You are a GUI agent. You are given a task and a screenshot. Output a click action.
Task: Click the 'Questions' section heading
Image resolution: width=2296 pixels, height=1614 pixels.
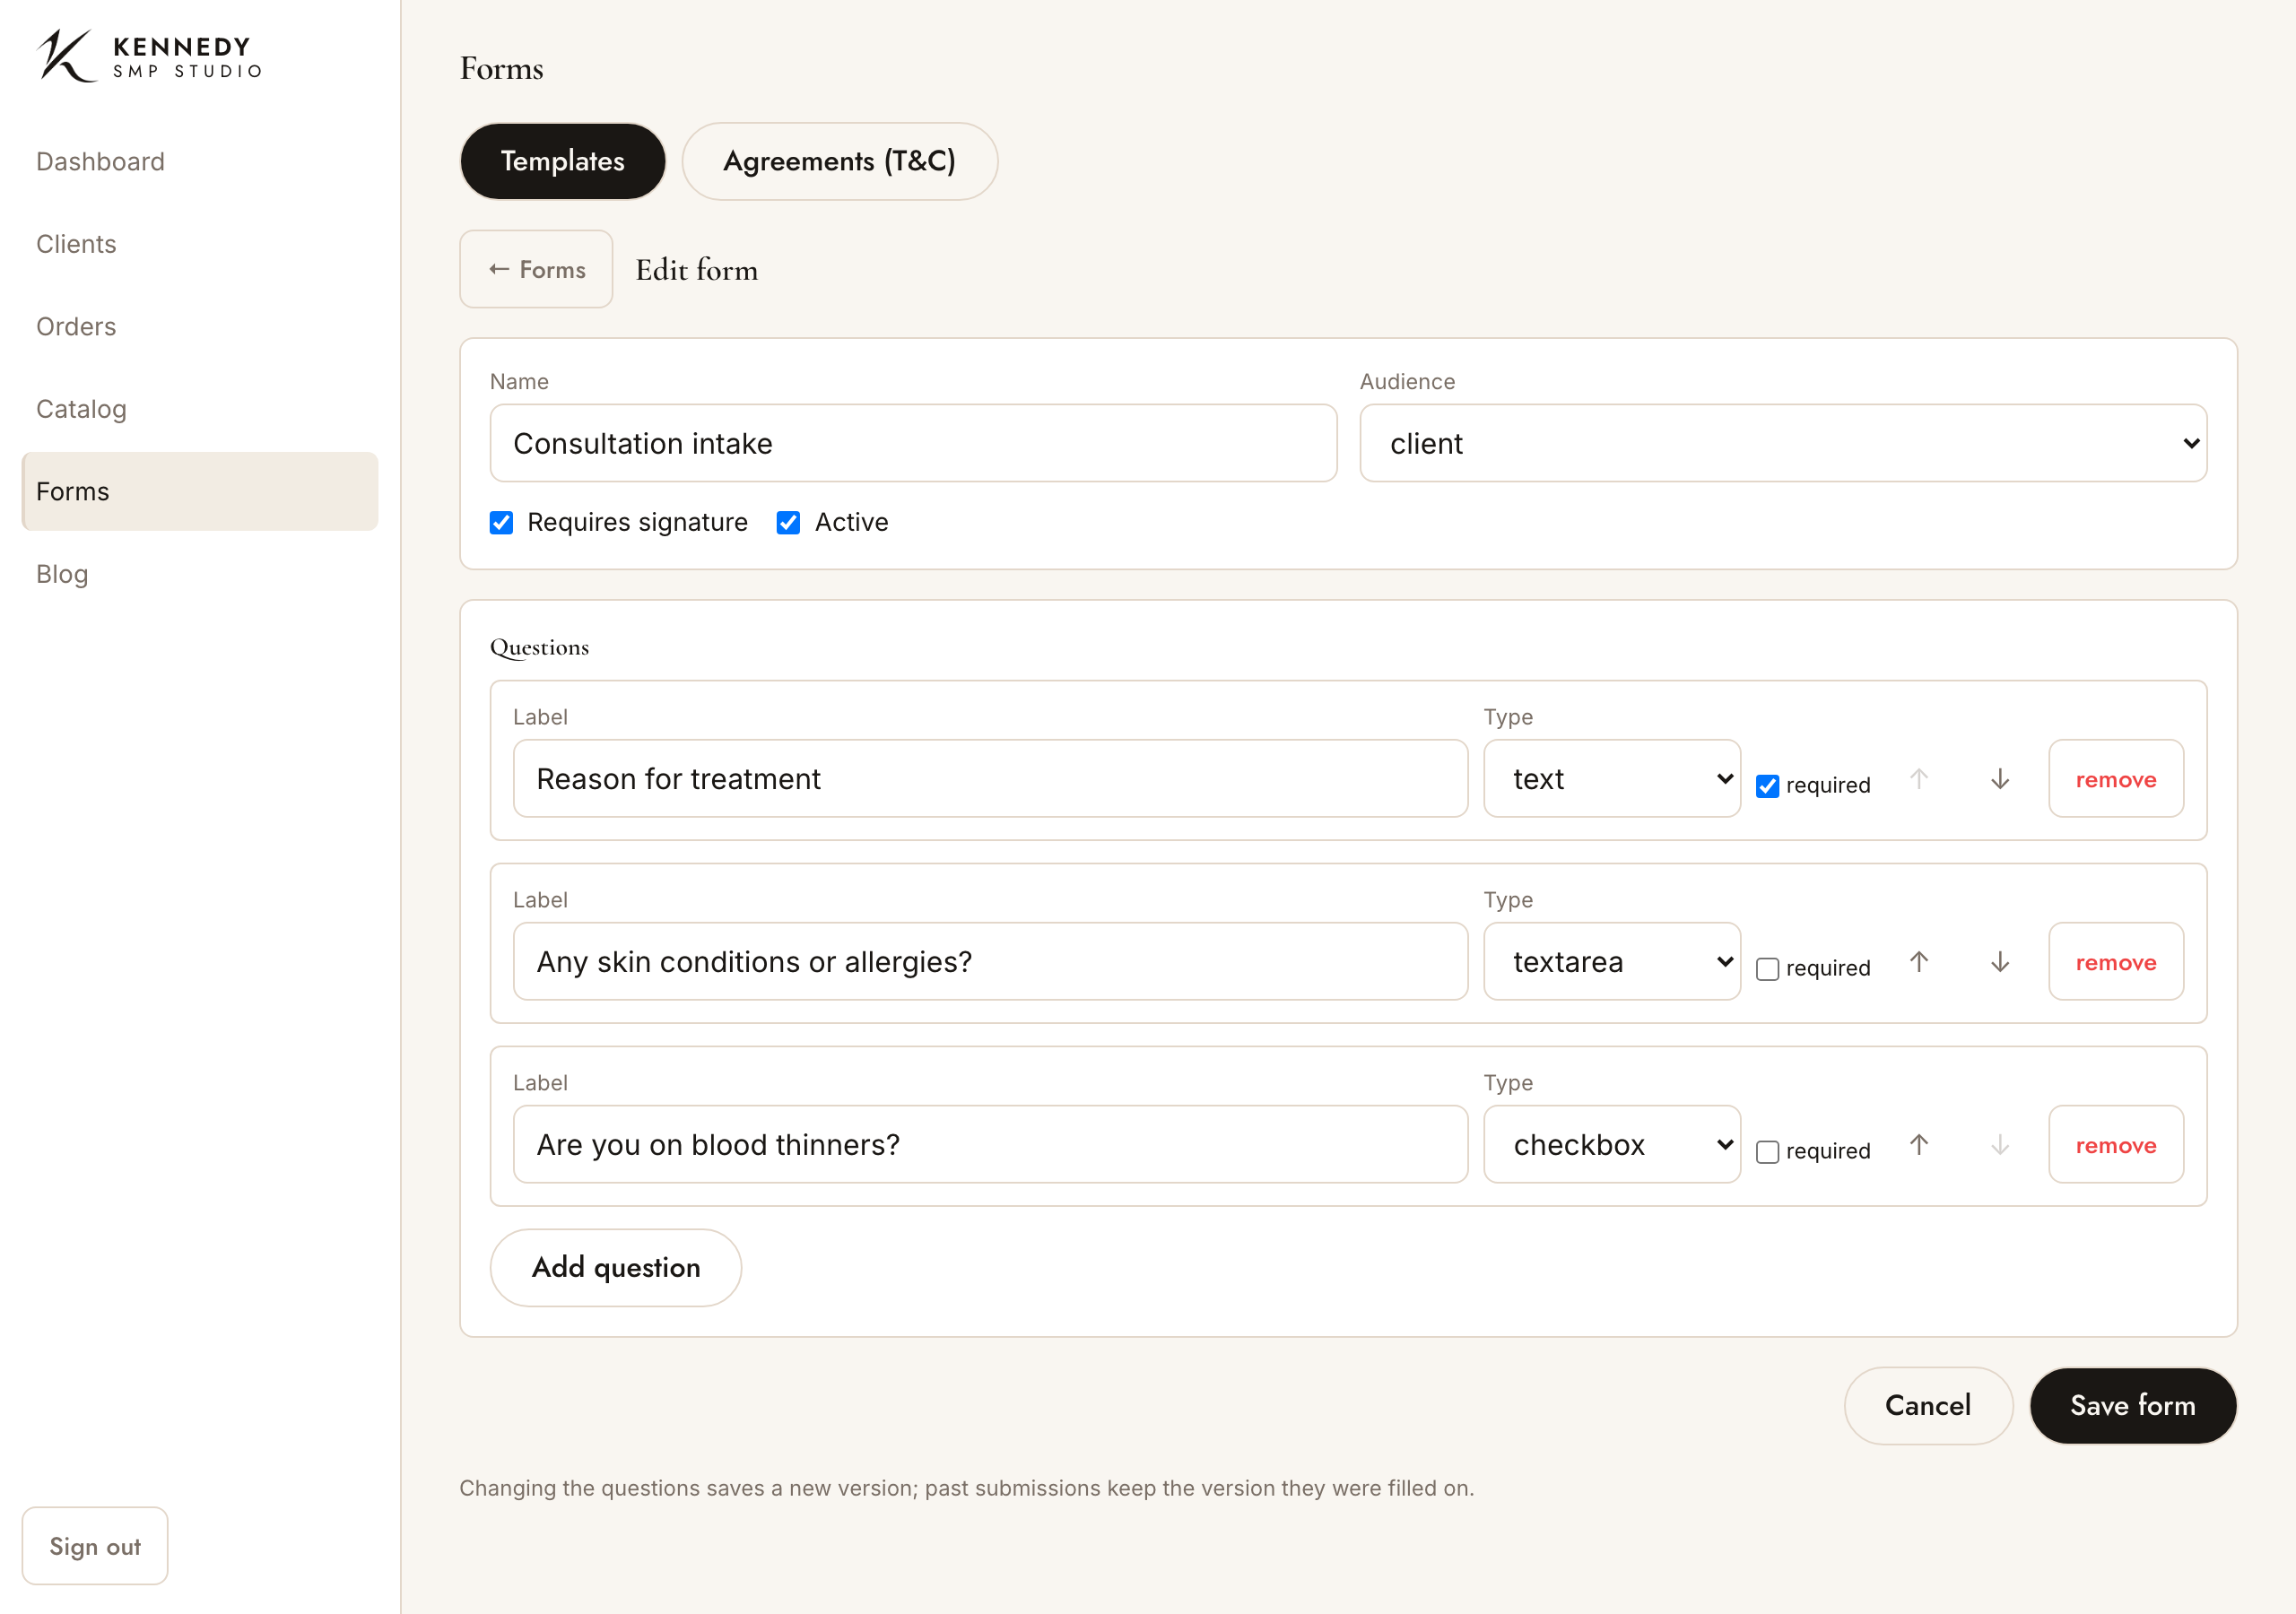[x=539, y=648]
